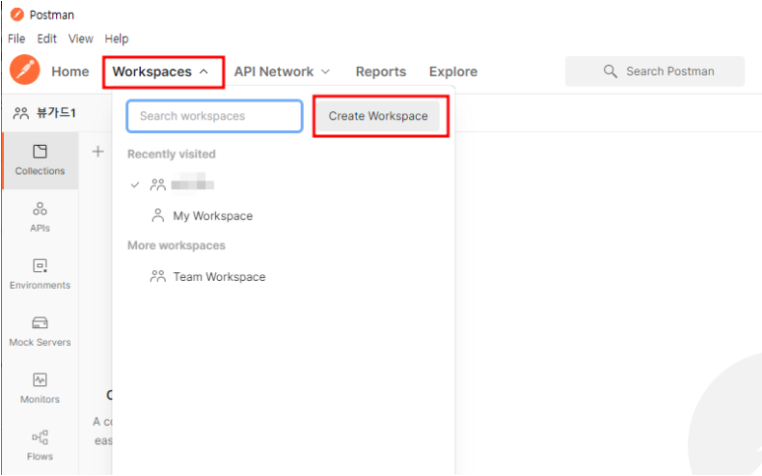Click the More workspaces heading
Screen dimensions: 762x476
pyautogui.click(x=176, y=246)
